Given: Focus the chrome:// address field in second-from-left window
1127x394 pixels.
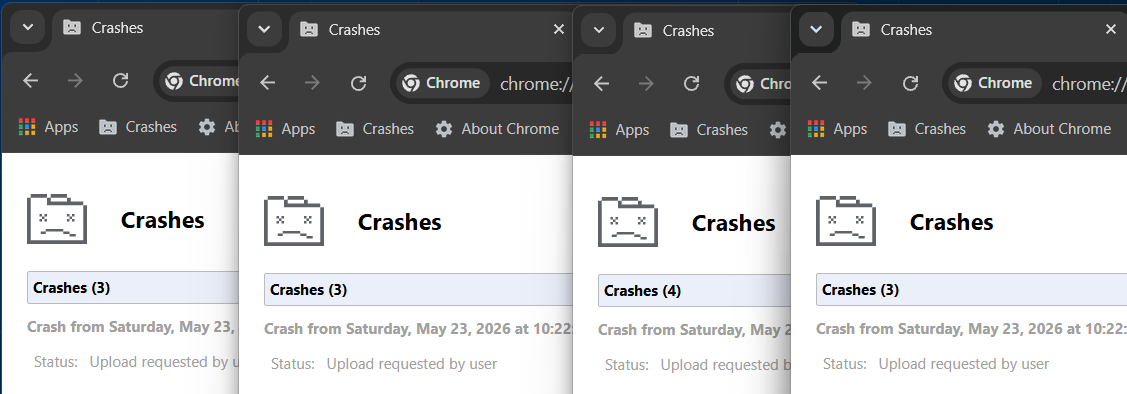Looking at the screenshot, I should click(535, 83).
